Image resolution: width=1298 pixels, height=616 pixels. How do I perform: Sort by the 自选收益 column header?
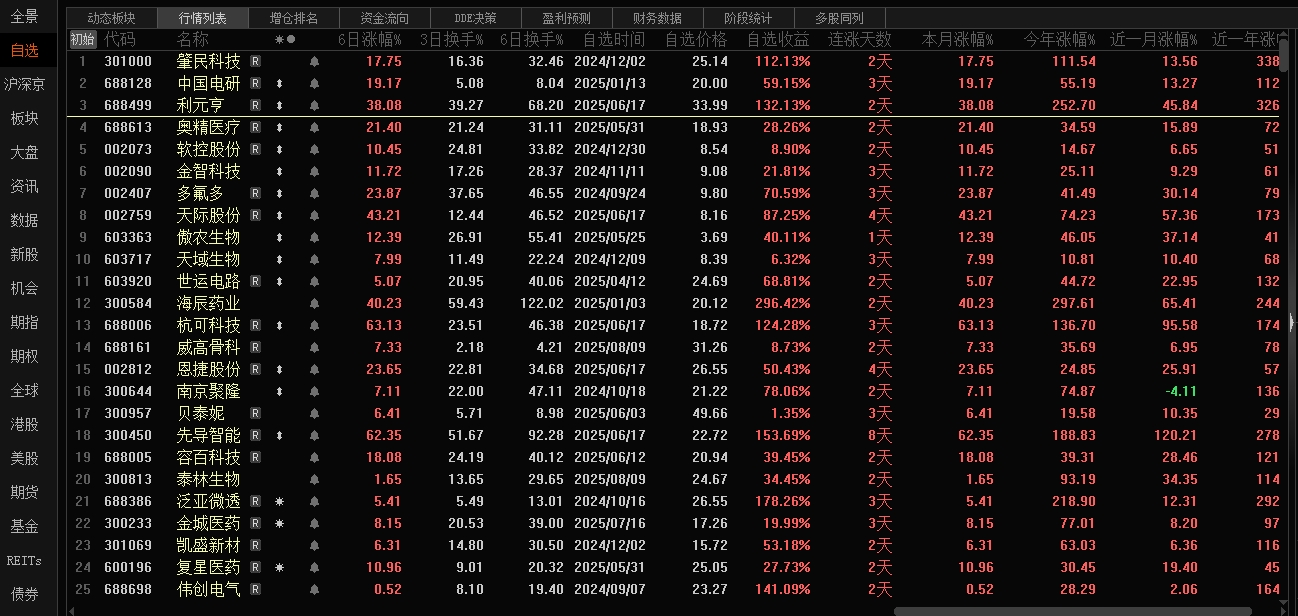click(x=778, y=39)
